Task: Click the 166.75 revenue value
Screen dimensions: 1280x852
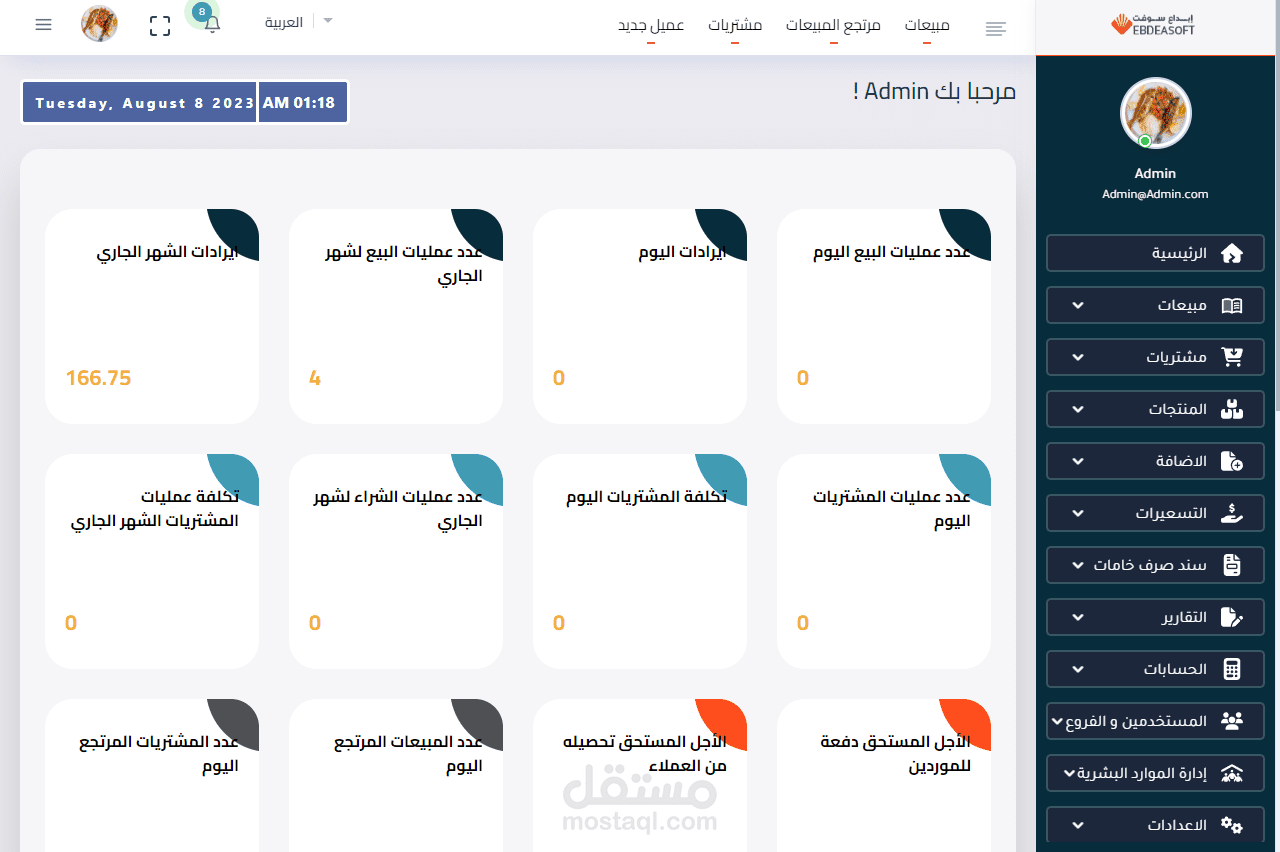Action: [x=98, y=378]
